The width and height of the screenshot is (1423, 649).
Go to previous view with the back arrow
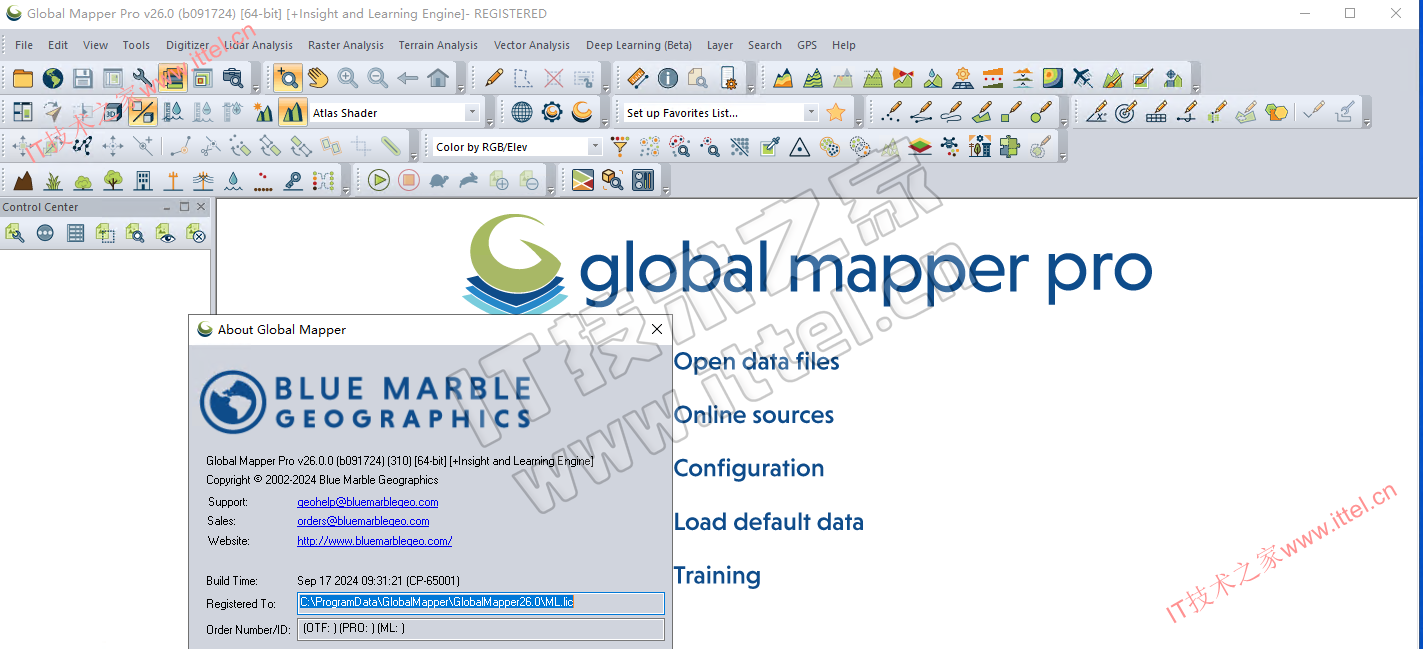[x=407, y=78]
